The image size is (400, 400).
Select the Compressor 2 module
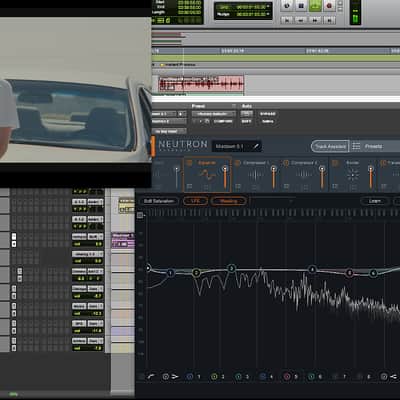[304, 174]
